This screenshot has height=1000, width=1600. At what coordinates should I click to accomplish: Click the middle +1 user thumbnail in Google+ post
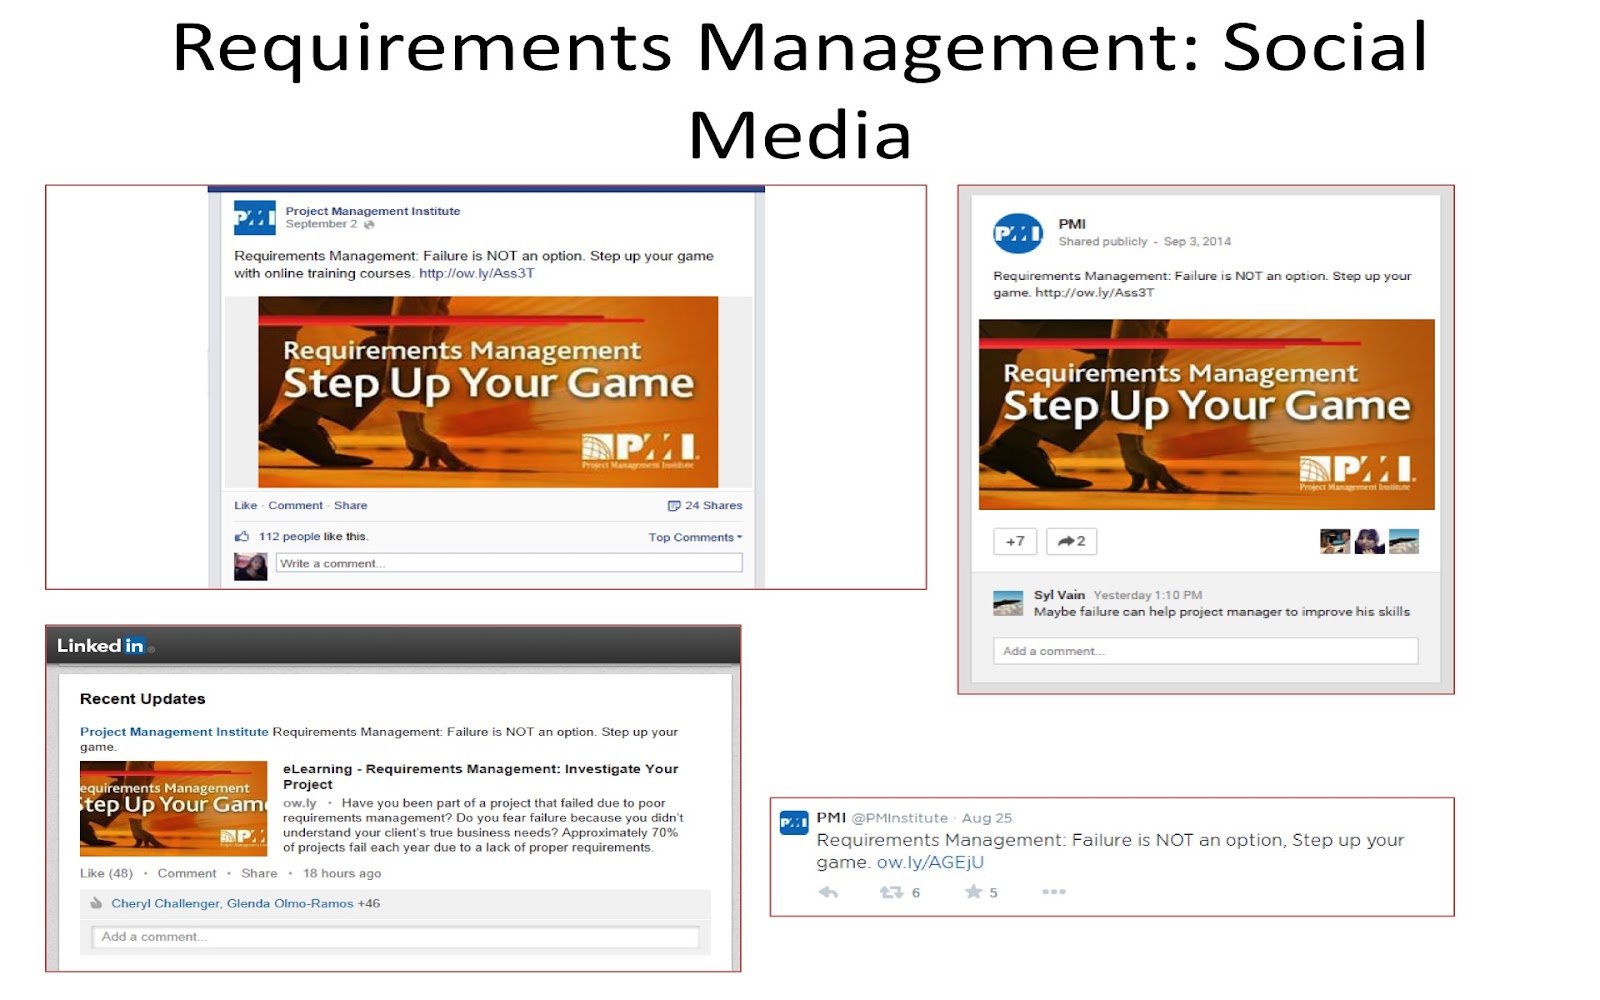(1369, 541)
